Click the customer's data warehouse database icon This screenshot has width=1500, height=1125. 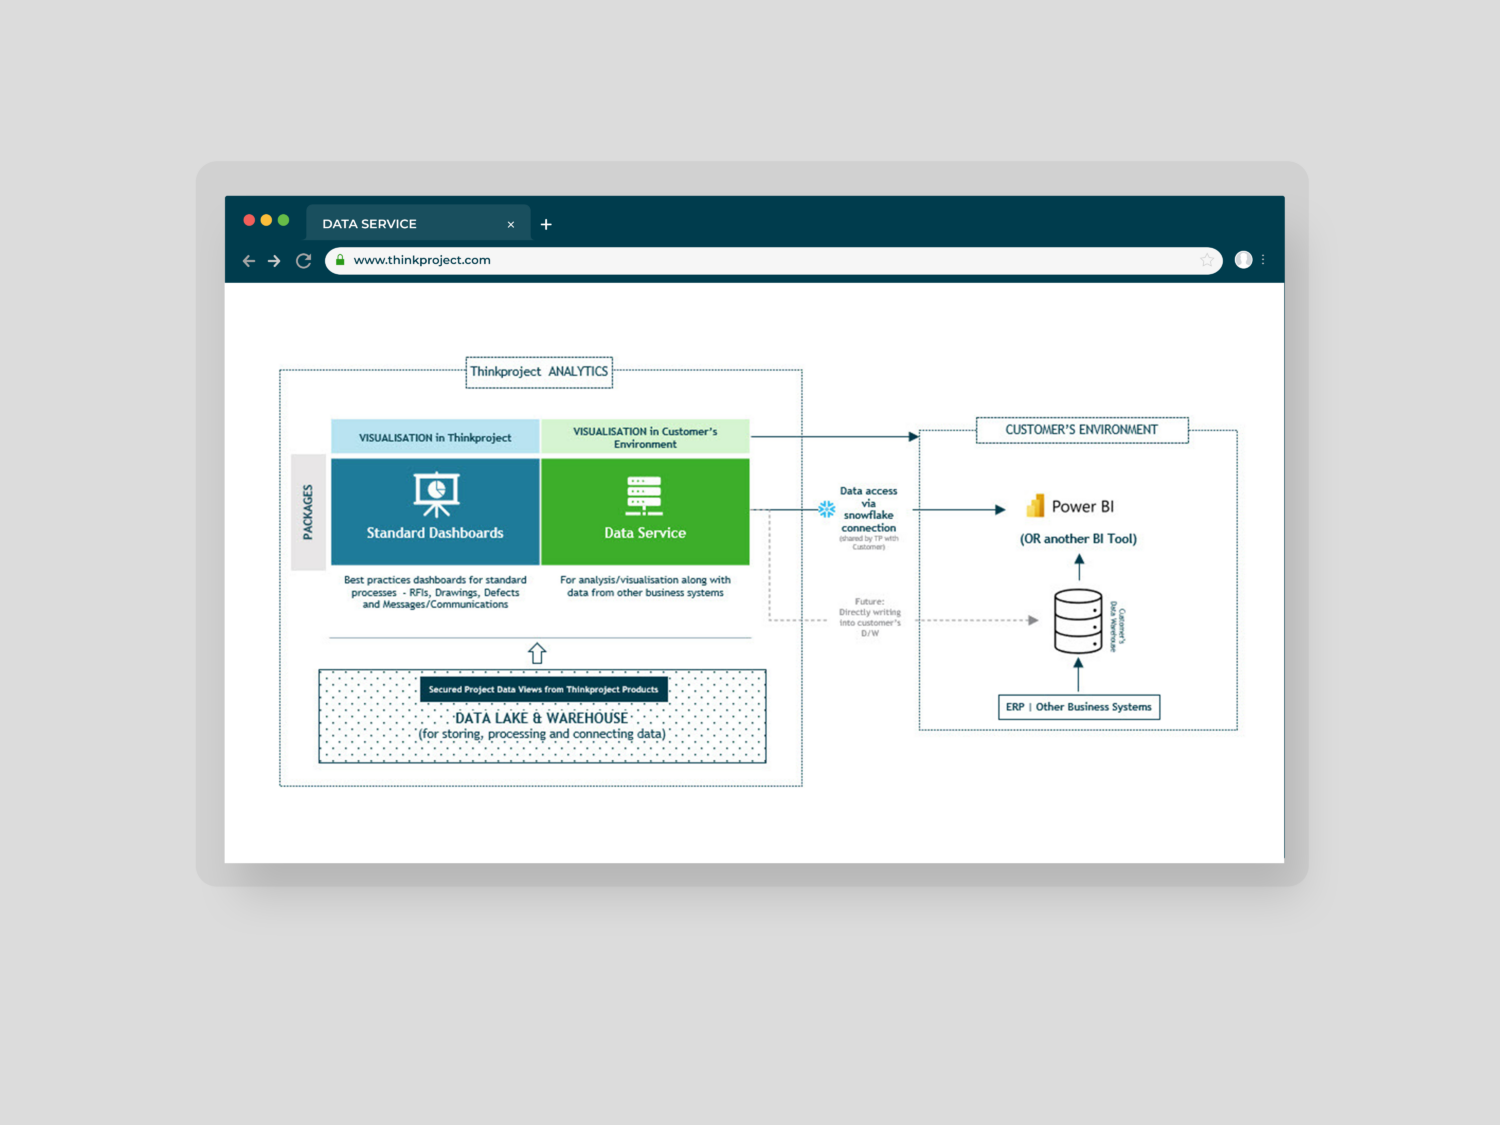(x=1078, y=621)
